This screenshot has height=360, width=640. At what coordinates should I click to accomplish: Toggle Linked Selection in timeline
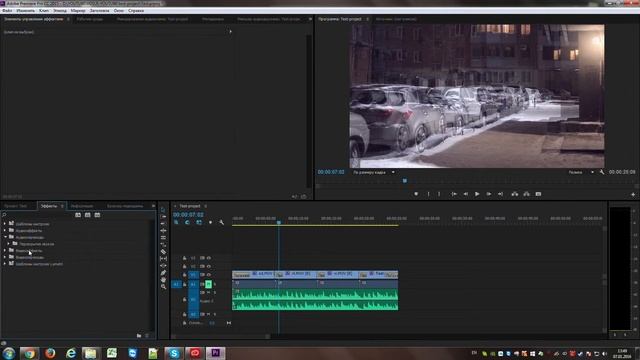pos(199,222)
